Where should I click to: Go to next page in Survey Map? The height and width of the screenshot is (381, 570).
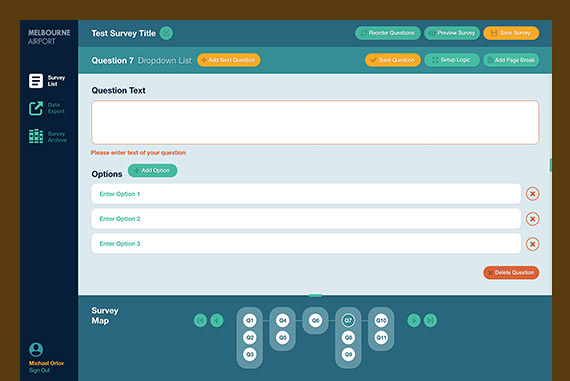pyautogui.click(x=414, y=320)
